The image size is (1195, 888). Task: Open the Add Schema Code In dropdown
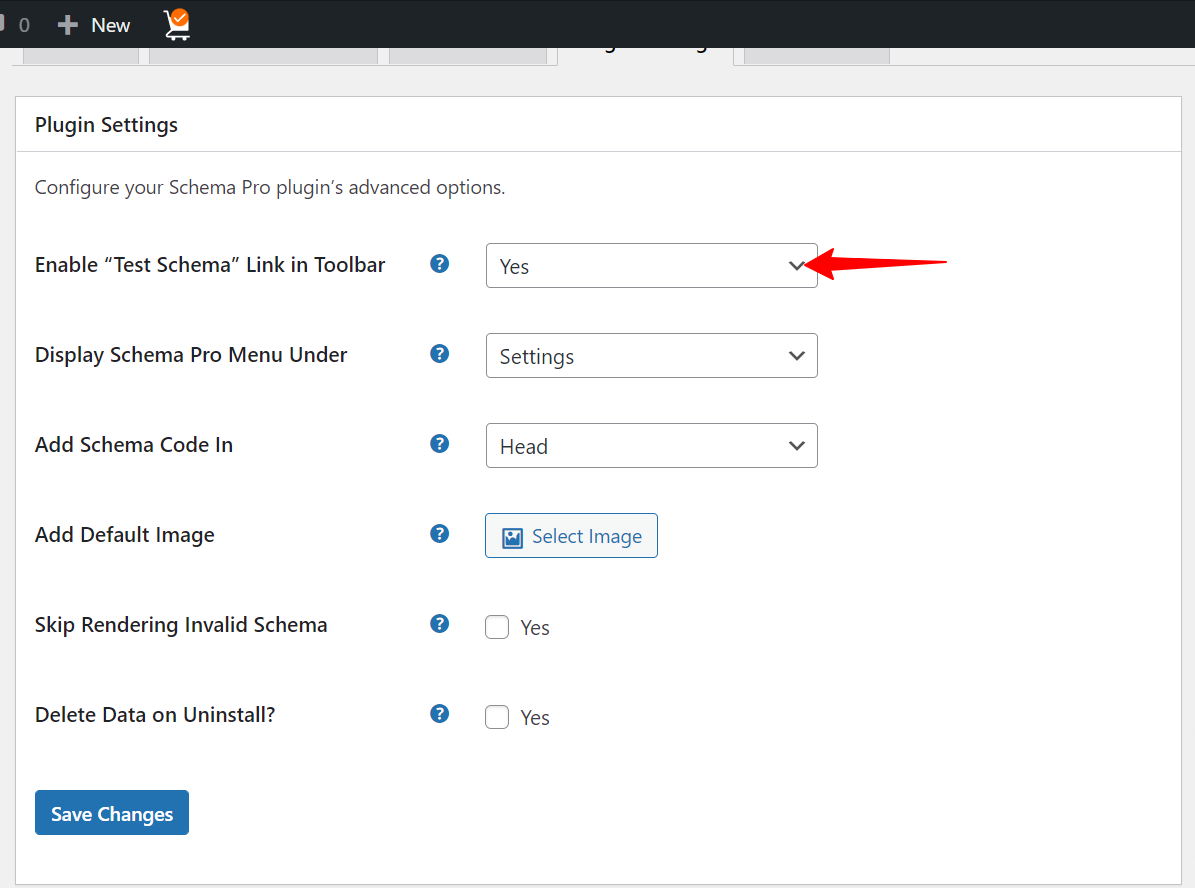click(651, 446)
